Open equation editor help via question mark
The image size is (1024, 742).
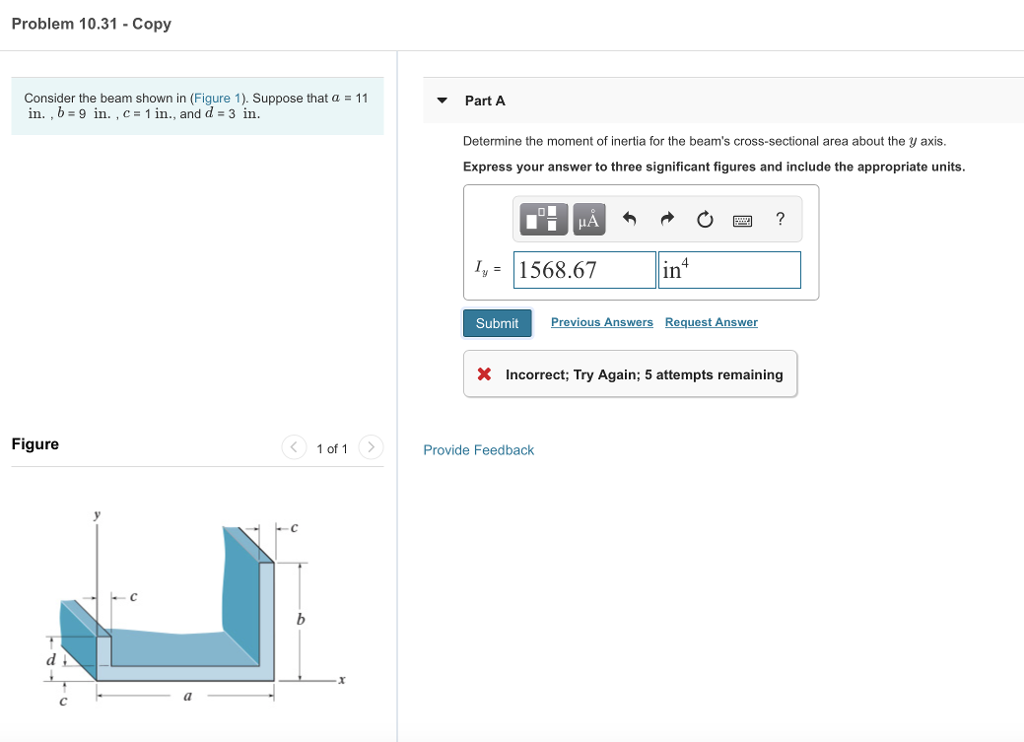(780, 218)
